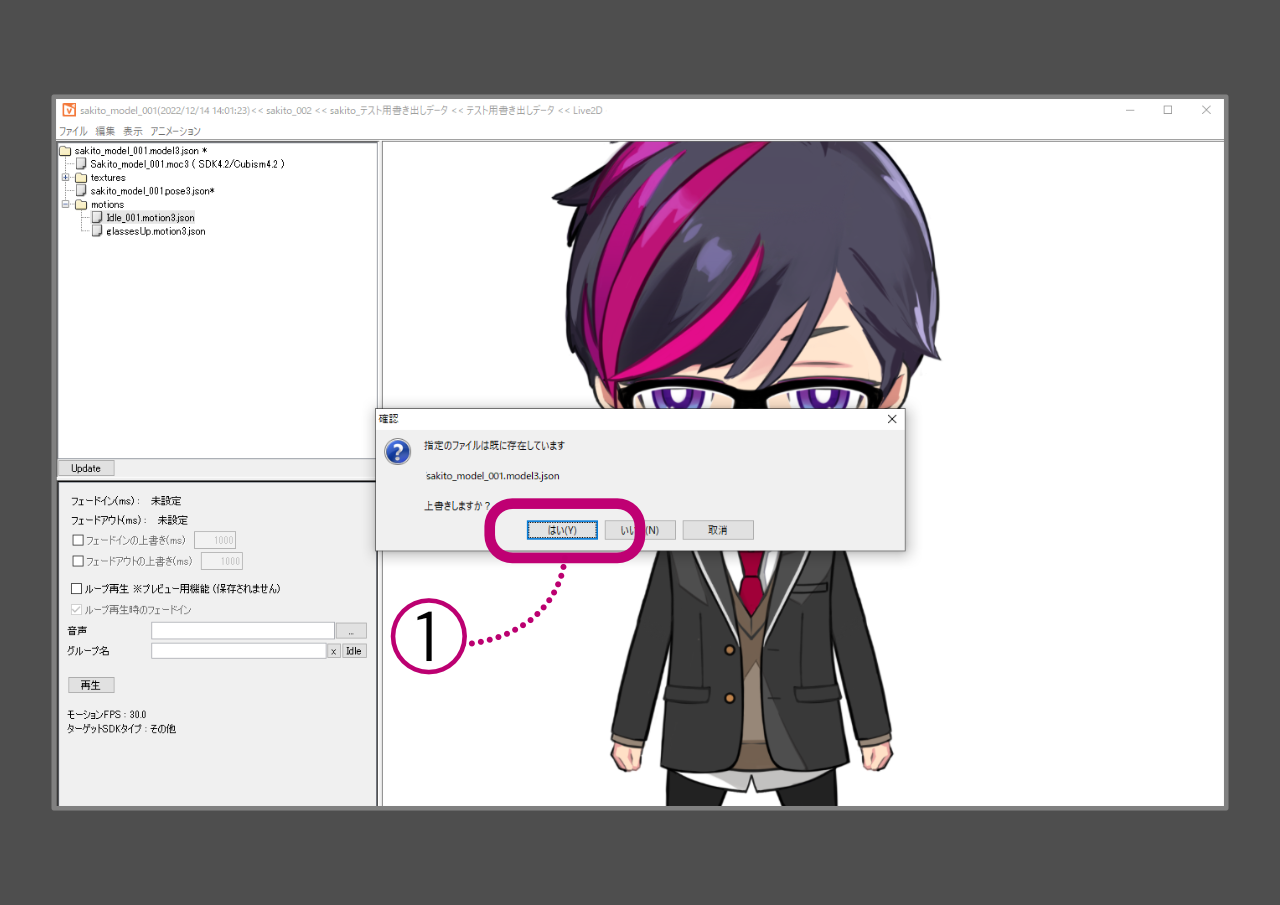Click the フェードイン(ms) 未設定 value
This screenshot has height=905, width=1280.
pos(166,500)
